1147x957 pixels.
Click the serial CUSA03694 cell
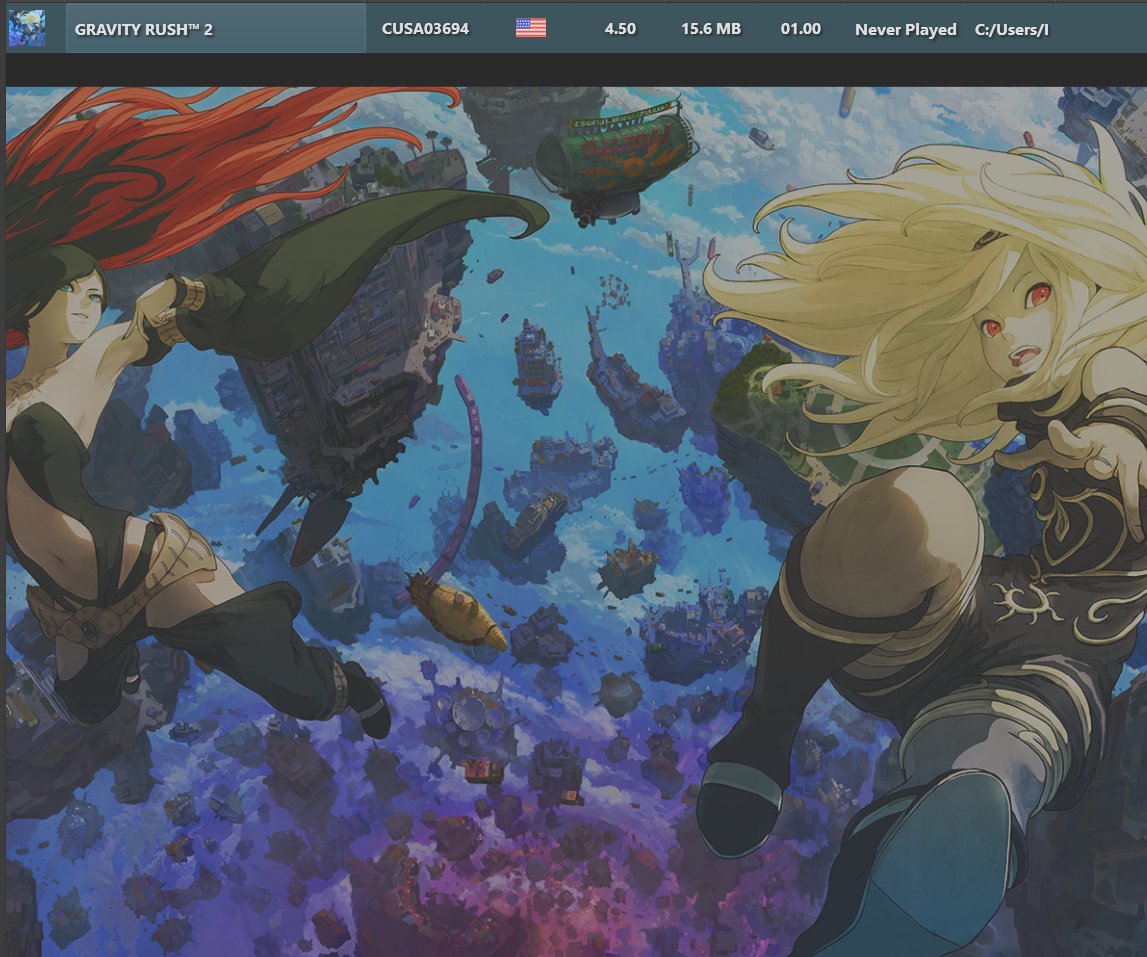click(425, 29)
